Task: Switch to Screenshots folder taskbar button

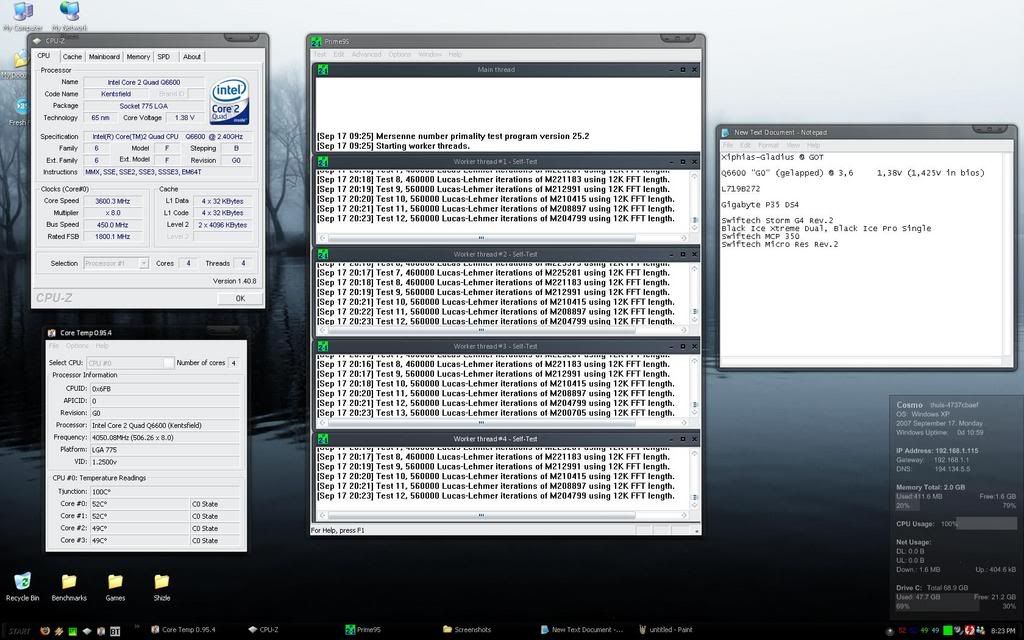Action: pos(467,630)
